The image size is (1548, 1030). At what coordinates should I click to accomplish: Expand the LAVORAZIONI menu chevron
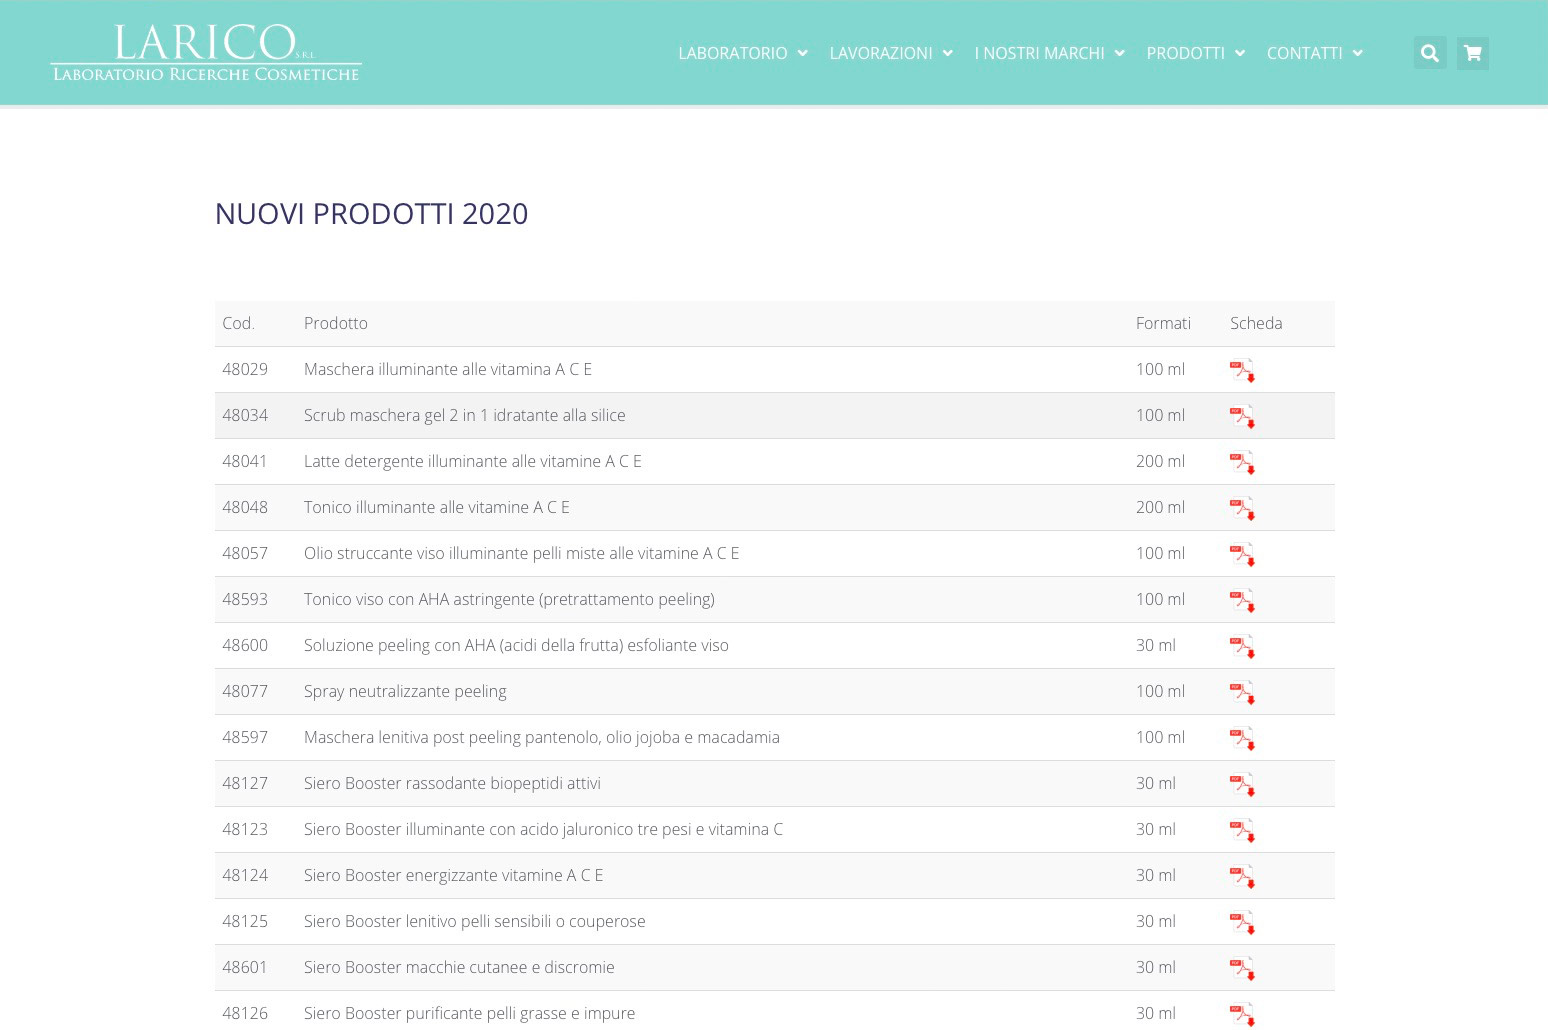pyautogui.click(x=947, y=53)
